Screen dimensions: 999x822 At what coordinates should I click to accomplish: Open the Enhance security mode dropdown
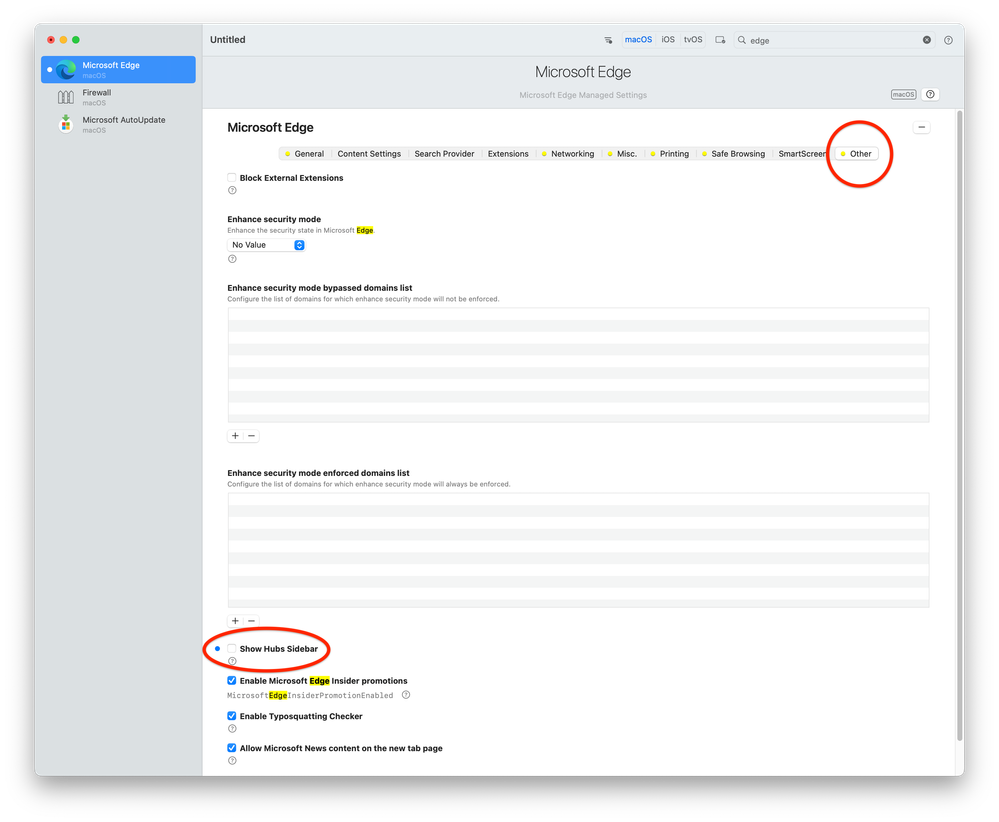click(266, 245)
